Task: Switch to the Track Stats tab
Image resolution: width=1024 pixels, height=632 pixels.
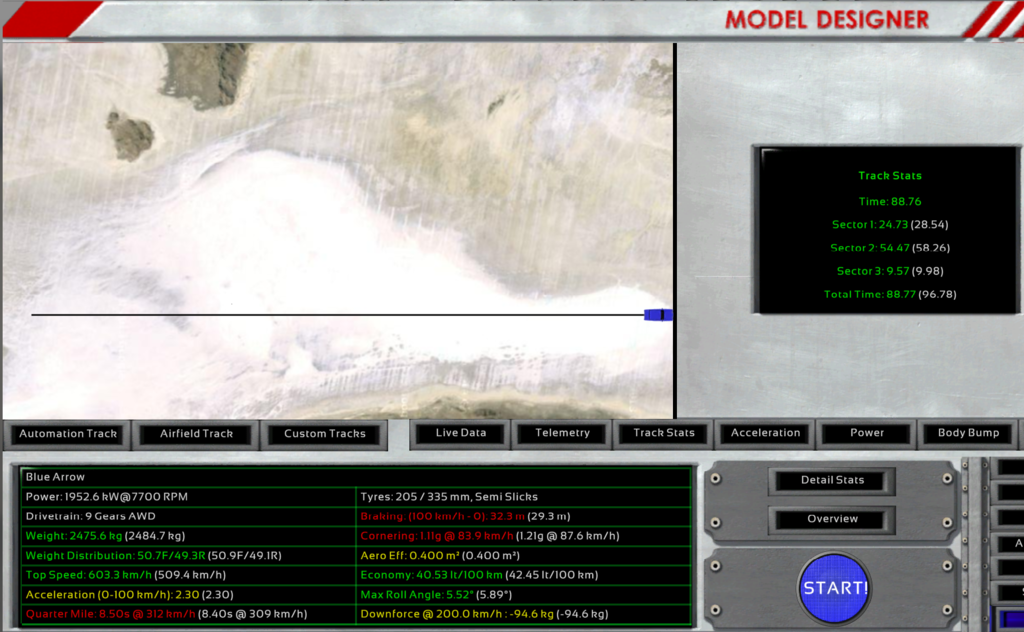Action: point(664,433)
